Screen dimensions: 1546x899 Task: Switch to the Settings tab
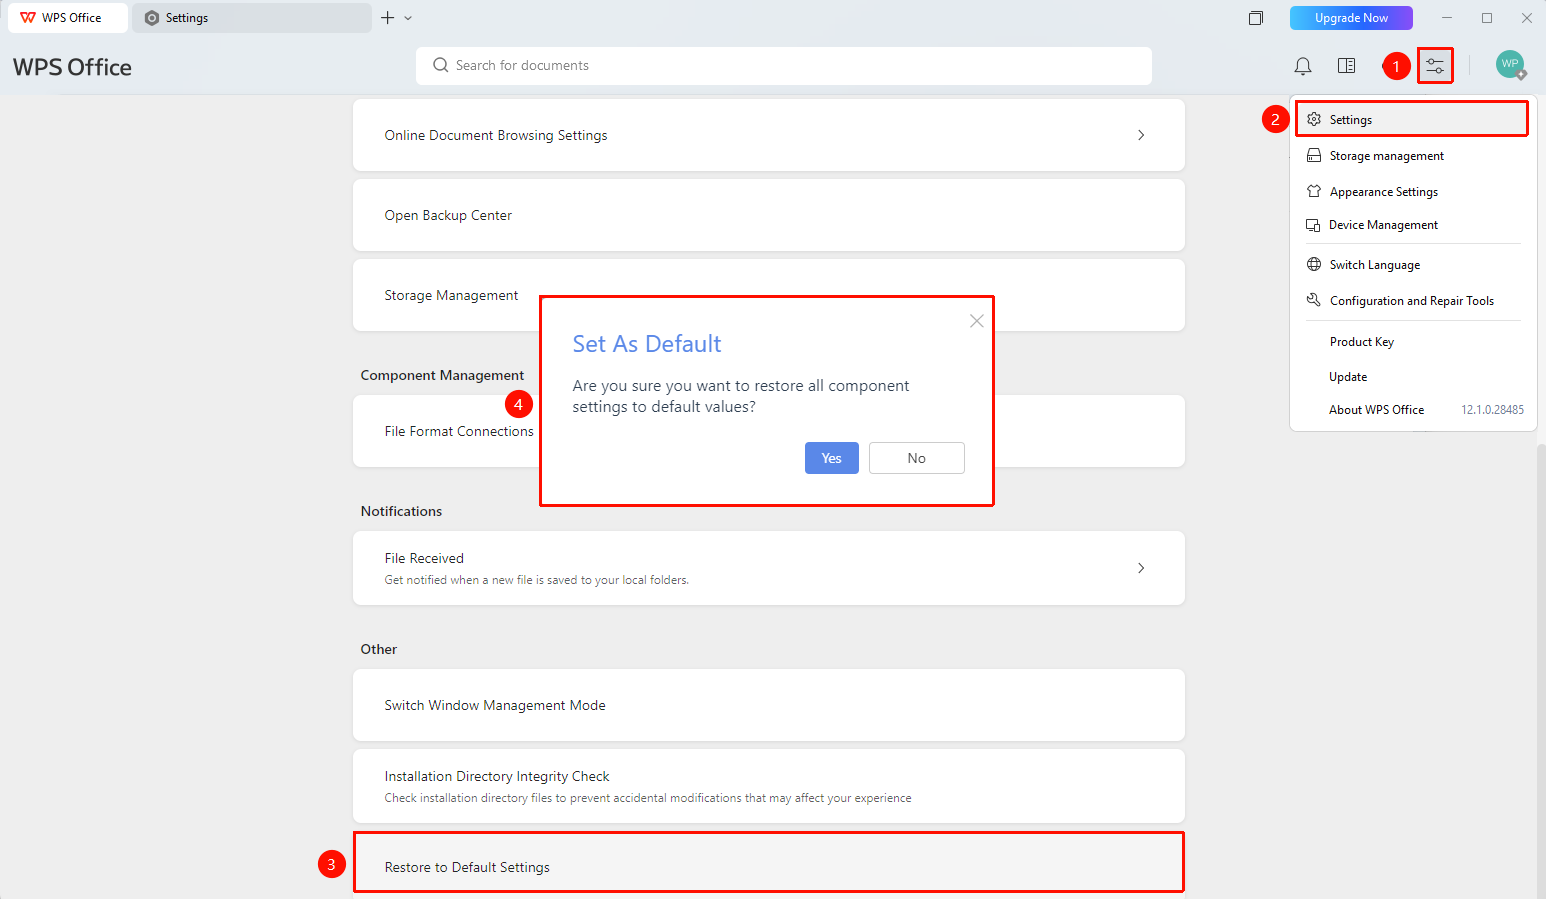click(252, 18)
